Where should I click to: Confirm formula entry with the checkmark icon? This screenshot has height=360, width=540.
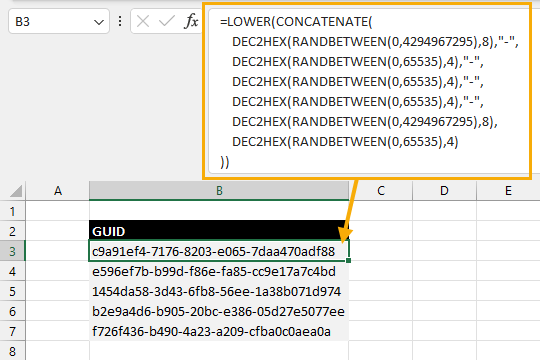pos(167,22)
